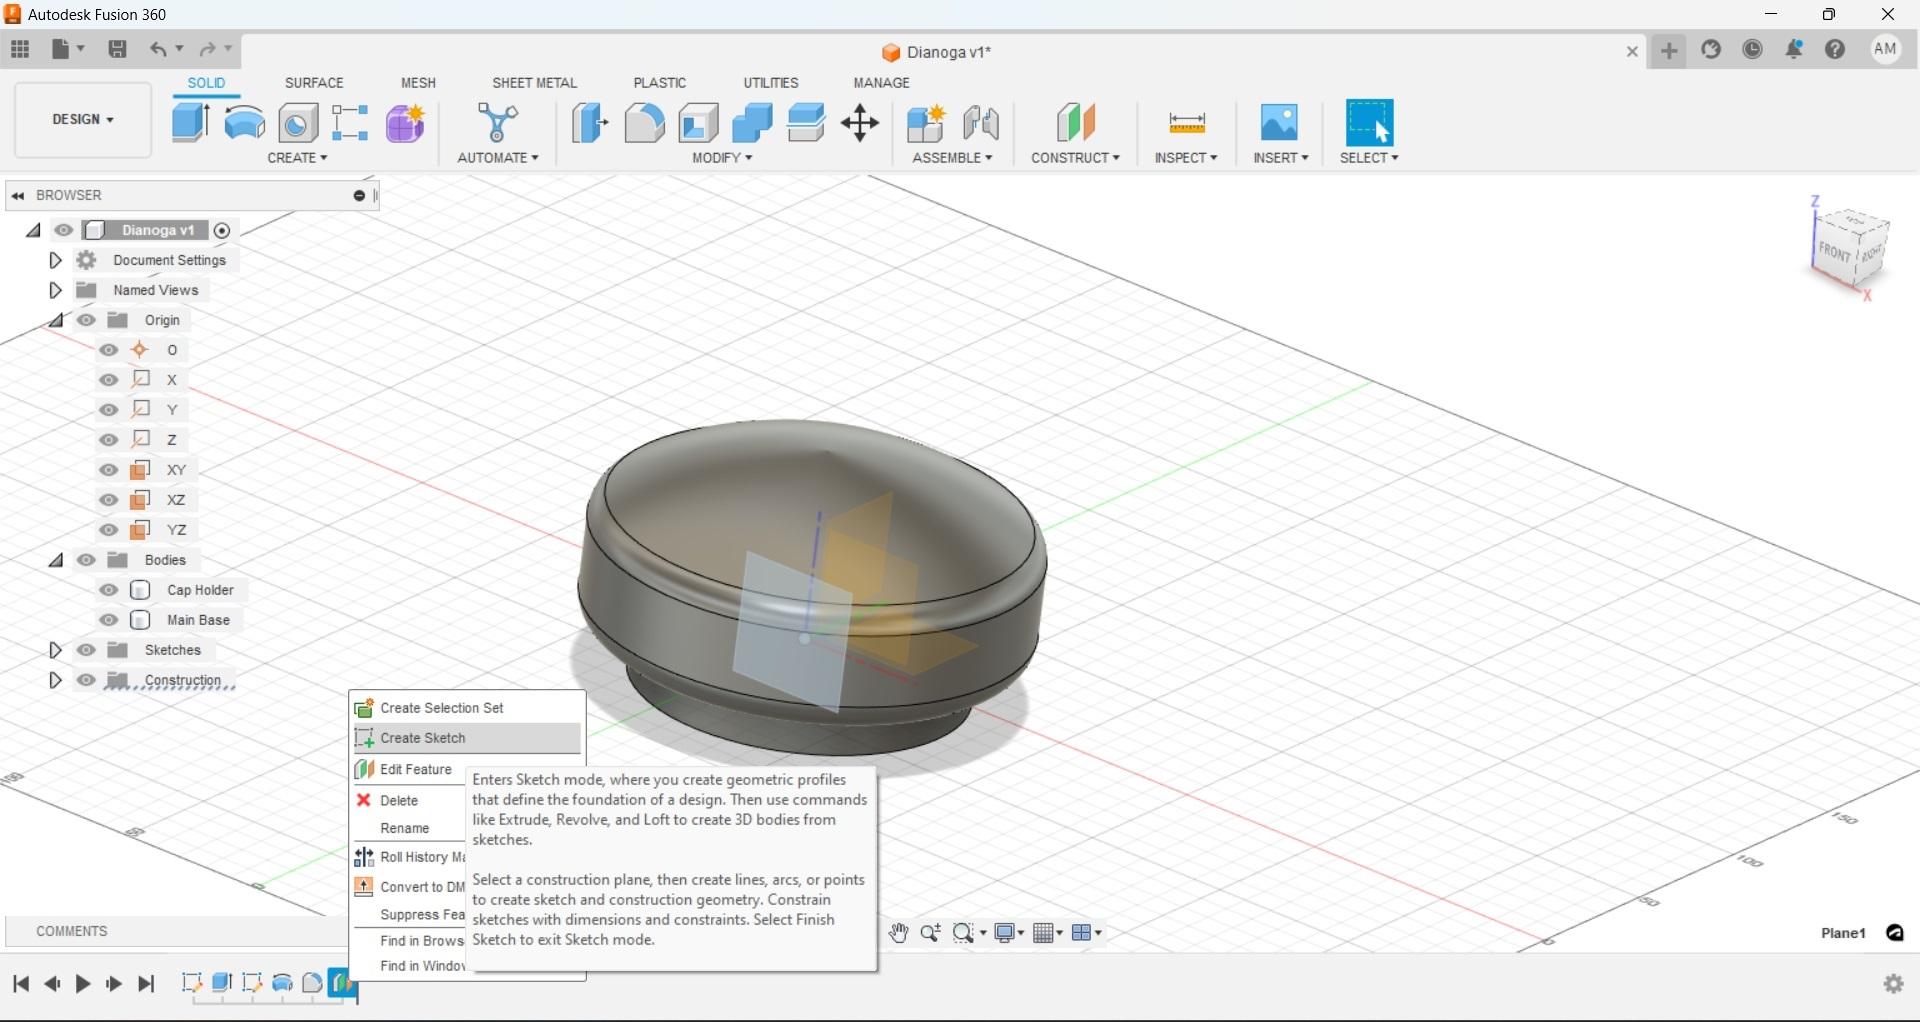Open the DESIGN workspace dropdown
1927x1022 pixels.
coord(83,120)
